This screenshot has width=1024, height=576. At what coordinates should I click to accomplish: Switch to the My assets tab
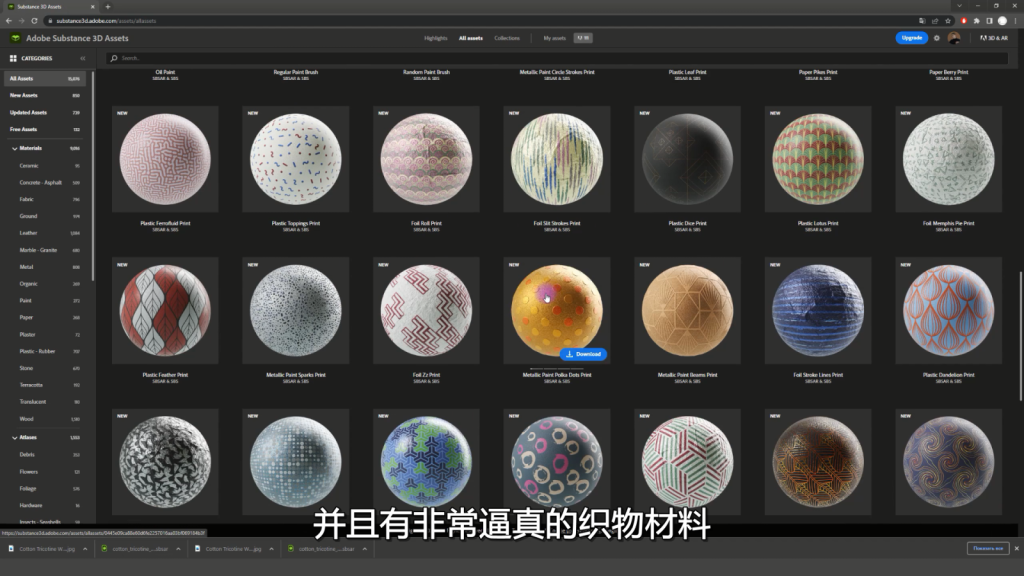tap(554, 38)
